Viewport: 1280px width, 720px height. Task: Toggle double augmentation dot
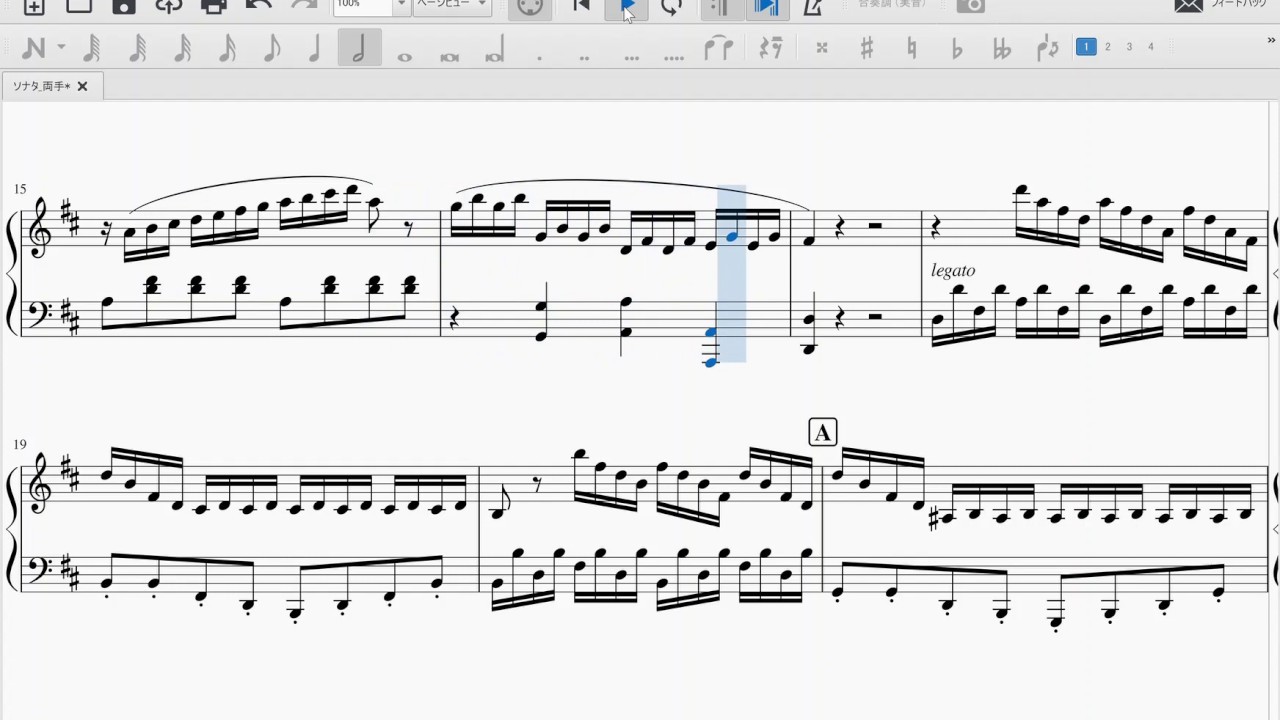pos(586,58)
